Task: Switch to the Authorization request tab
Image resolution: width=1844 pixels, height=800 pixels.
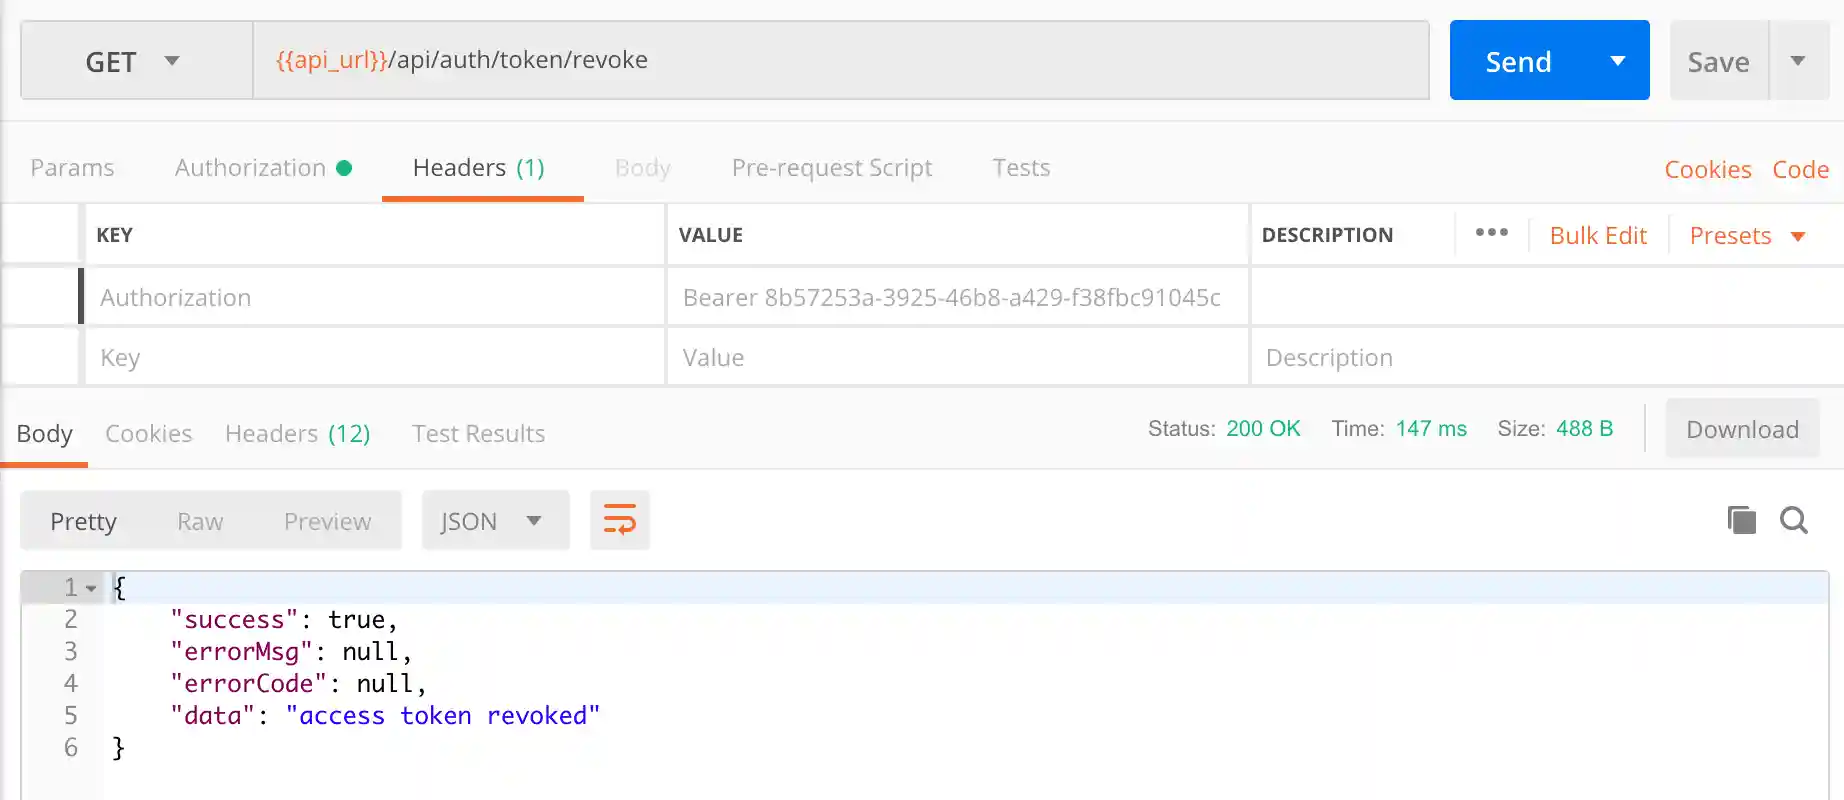Action: pos(262,168)
